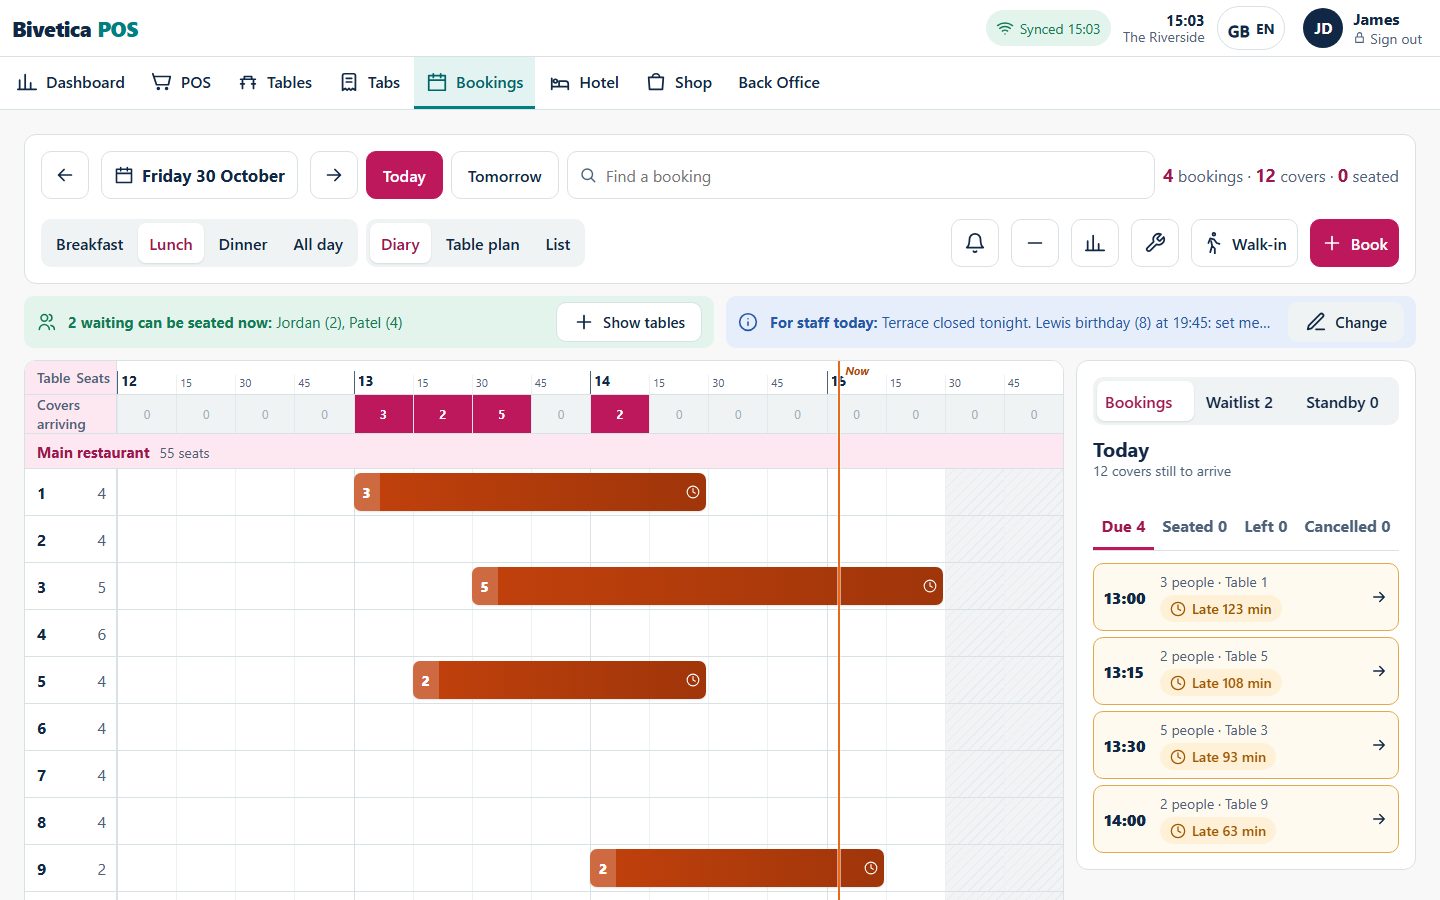The height and width of the screenshot is (900, 1440).
Task: Click Change on the staff note
Action: click(1346, 322)
